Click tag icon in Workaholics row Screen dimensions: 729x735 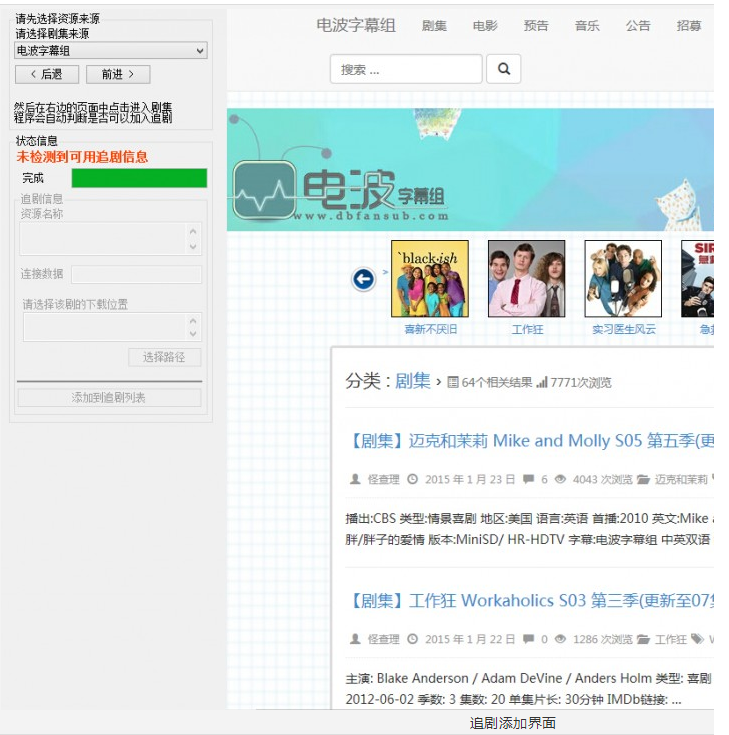[x=698, y=639]
